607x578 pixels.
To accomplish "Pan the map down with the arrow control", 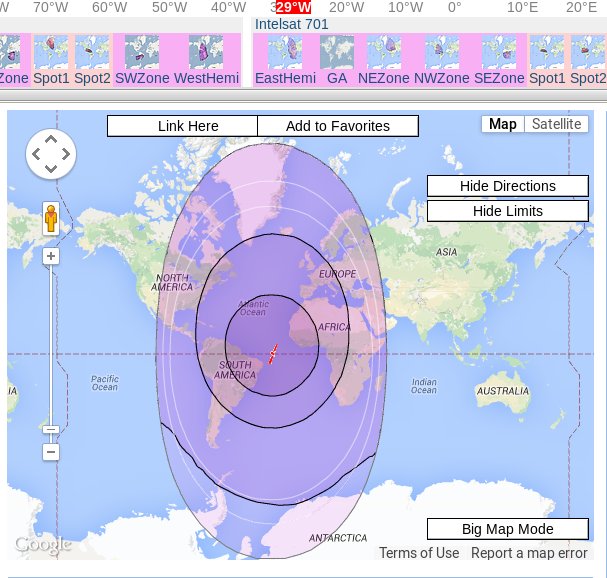I will [51, 168].
